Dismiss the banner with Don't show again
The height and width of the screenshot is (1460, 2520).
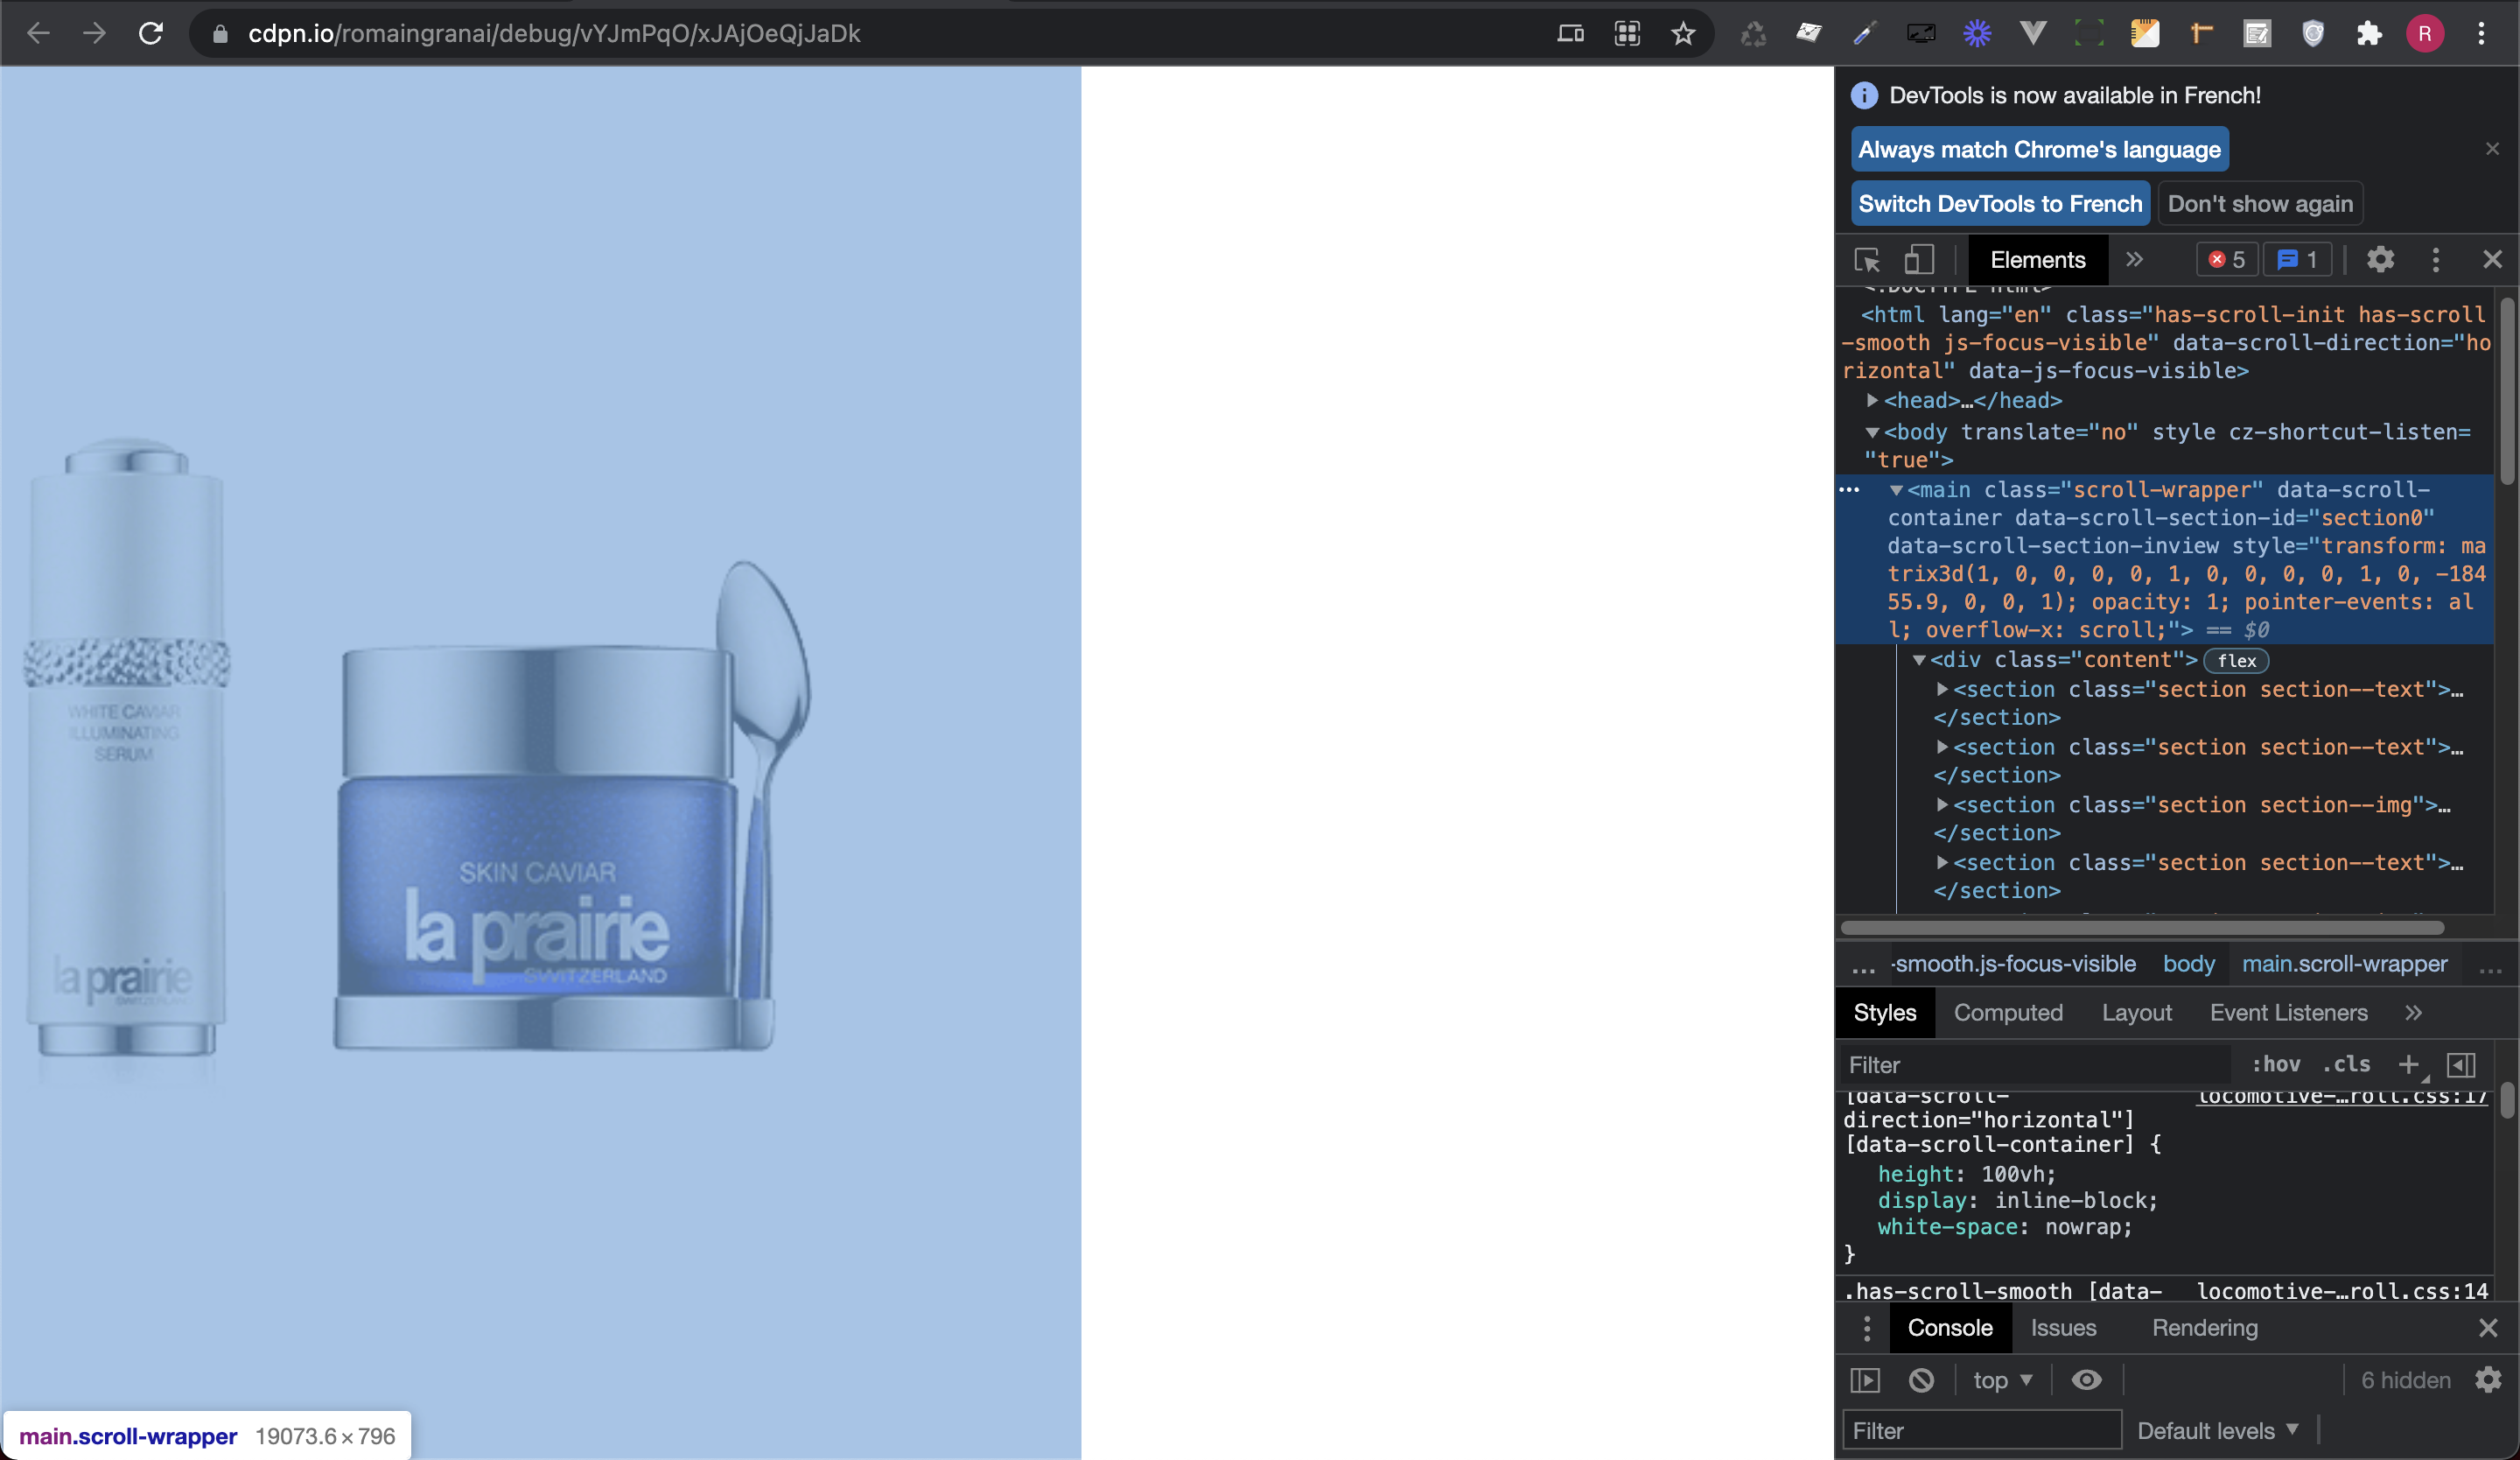(2261, 203)
